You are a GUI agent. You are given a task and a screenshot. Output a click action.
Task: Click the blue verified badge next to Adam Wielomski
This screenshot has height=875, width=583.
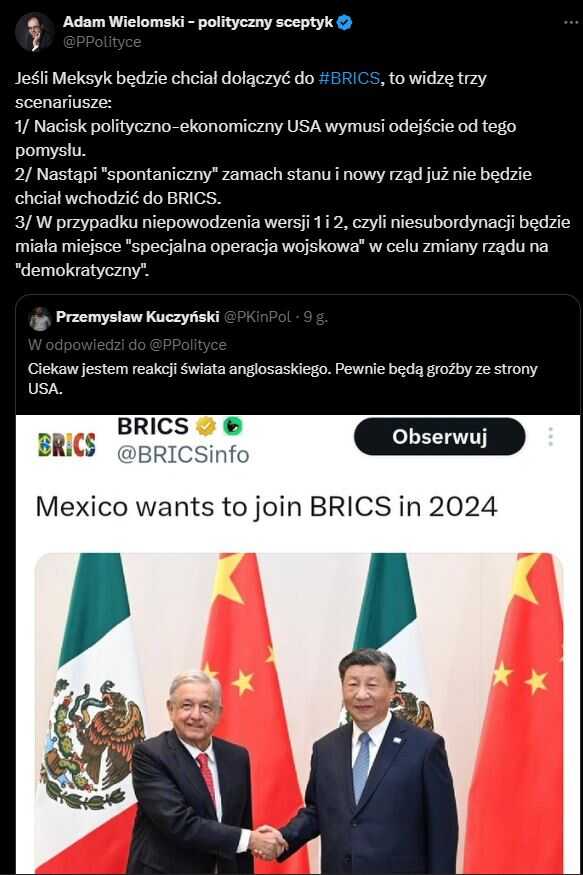(x=345, y=23)
